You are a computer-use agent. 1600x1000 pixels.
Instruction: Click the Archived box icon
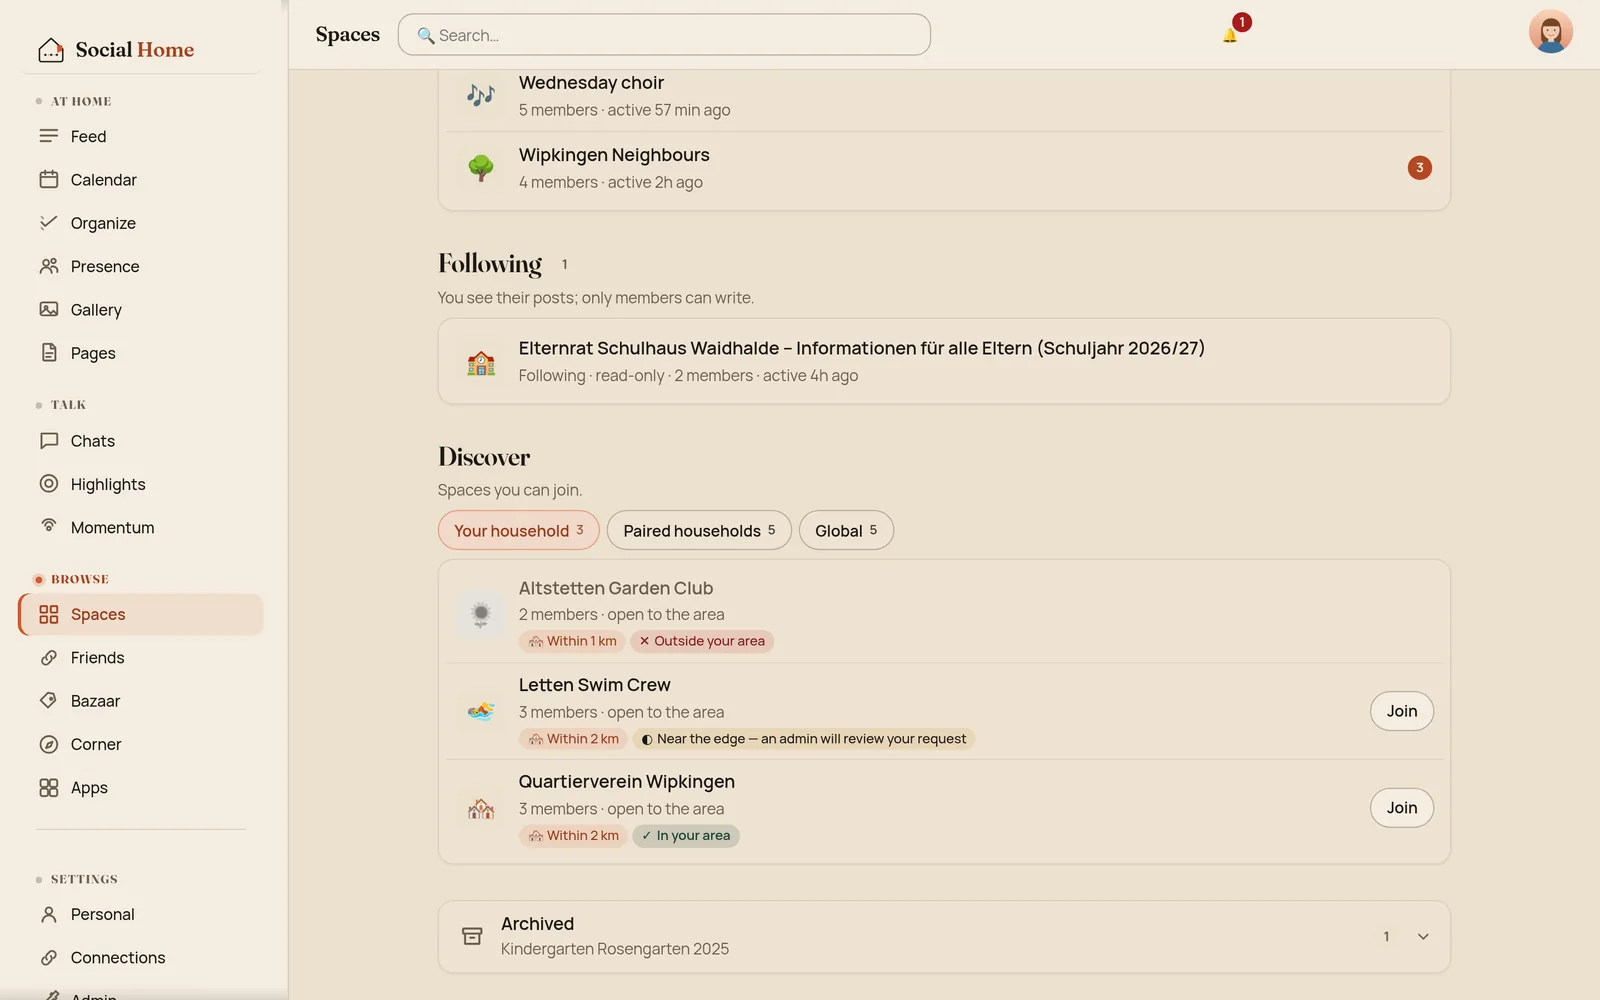tap(472, 936)
